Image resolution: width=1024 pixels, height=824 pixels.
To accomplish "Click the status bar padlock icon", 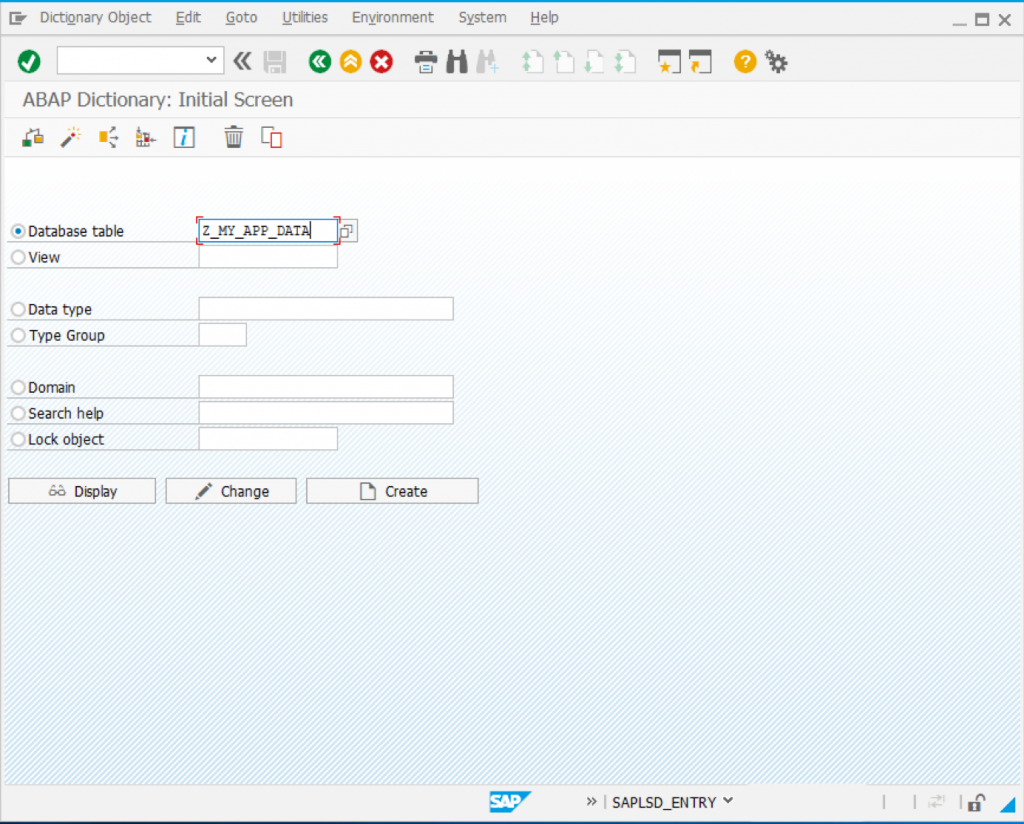I will (976, 802).
